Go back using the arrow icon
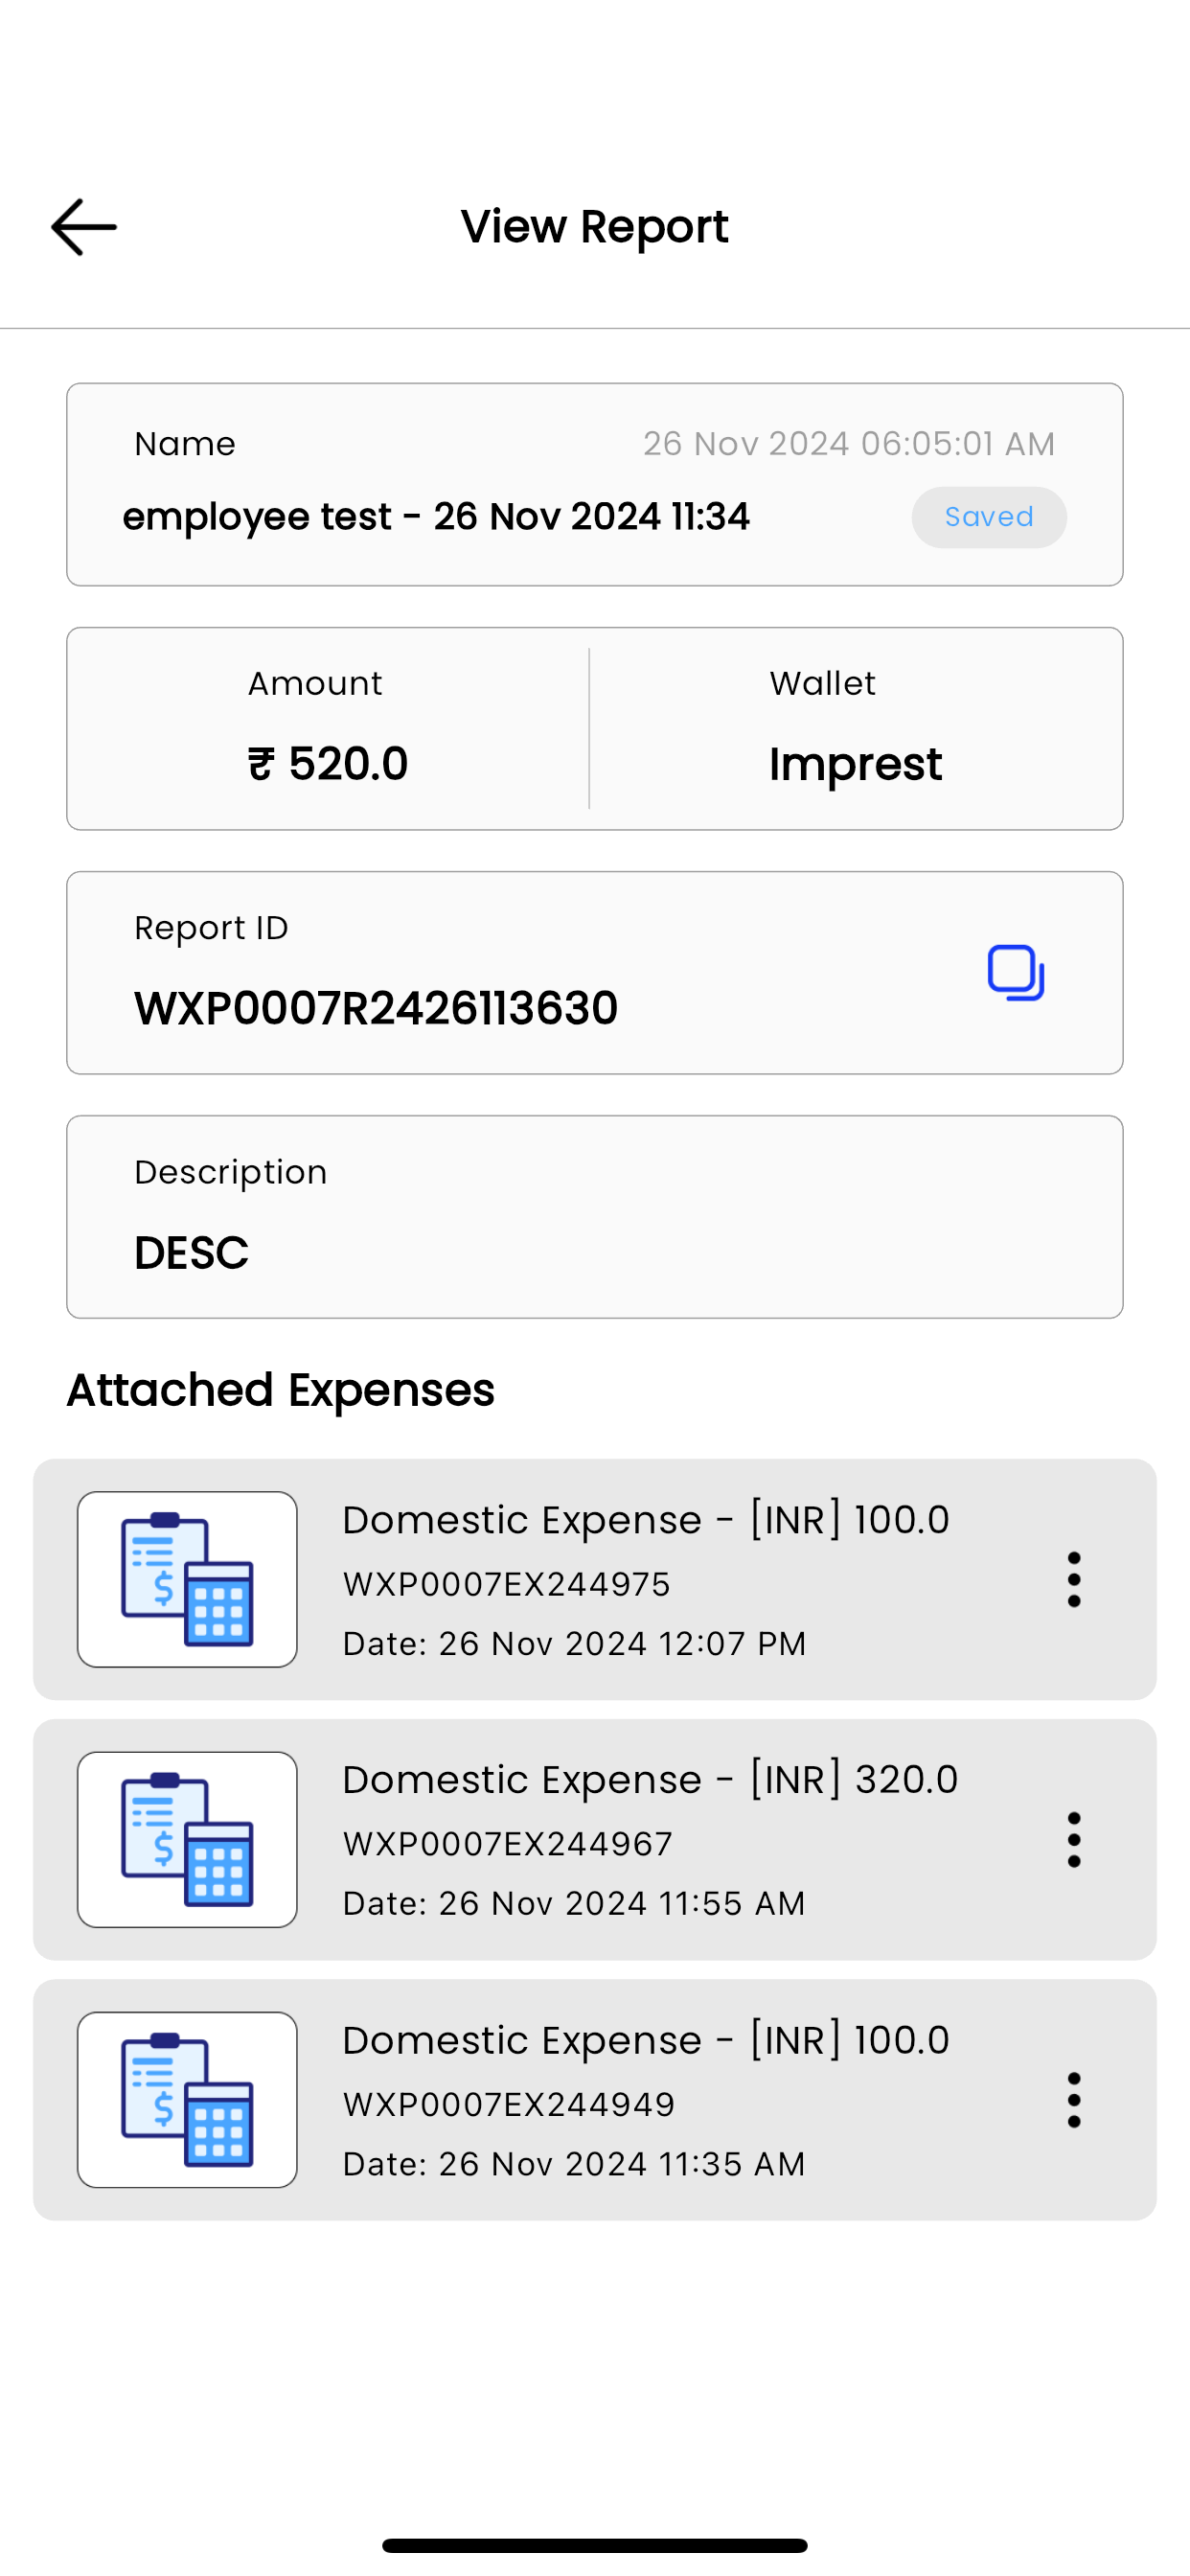 (84, 227)
